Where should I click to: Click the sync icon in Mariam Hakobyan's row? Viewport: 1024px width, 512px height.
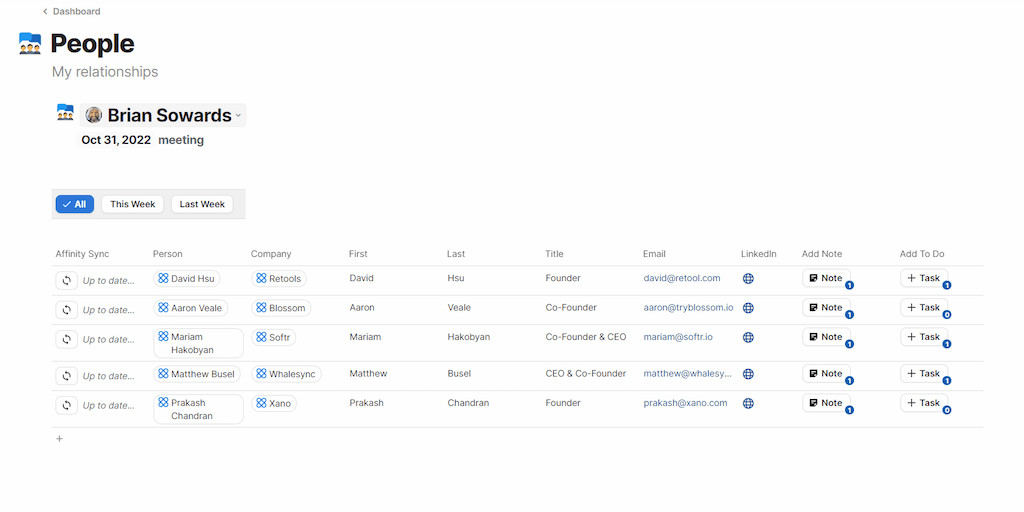point(67,340)
